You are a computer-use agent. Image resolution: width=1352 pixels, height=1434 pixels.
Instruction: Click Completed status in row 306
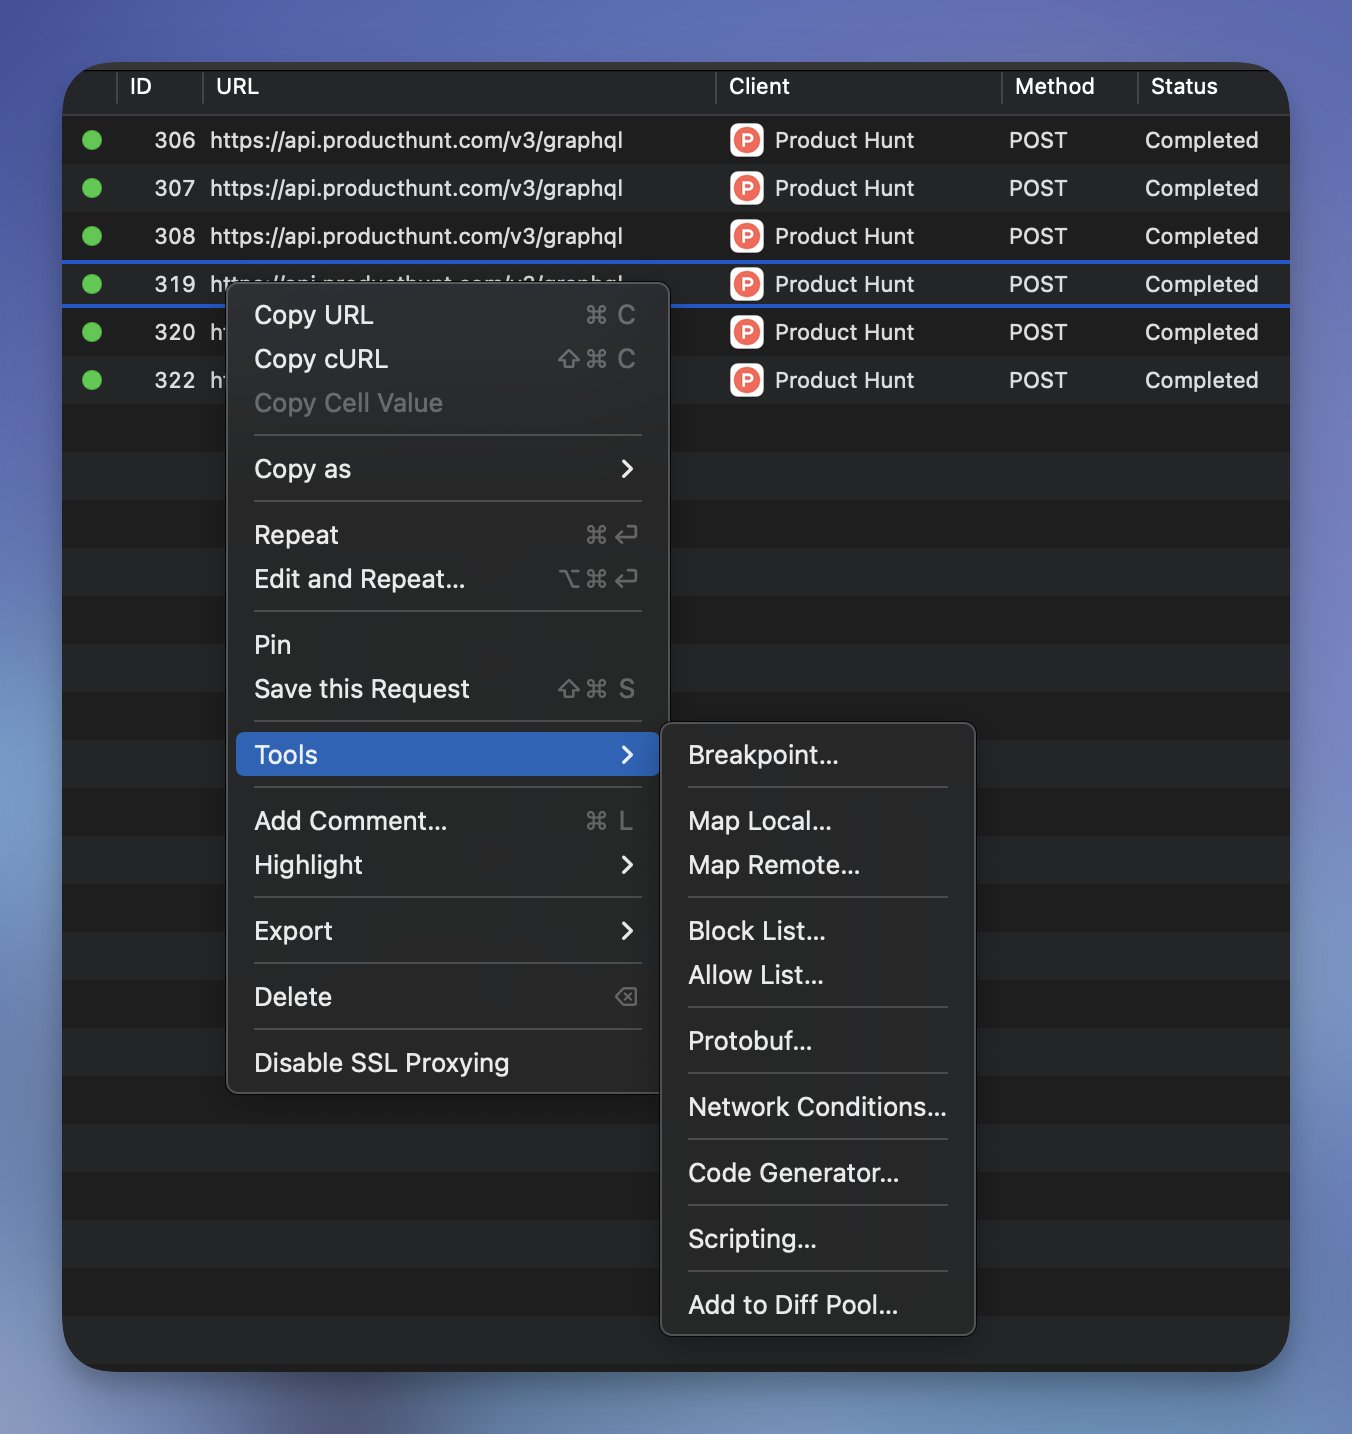tap(1201, 140)
